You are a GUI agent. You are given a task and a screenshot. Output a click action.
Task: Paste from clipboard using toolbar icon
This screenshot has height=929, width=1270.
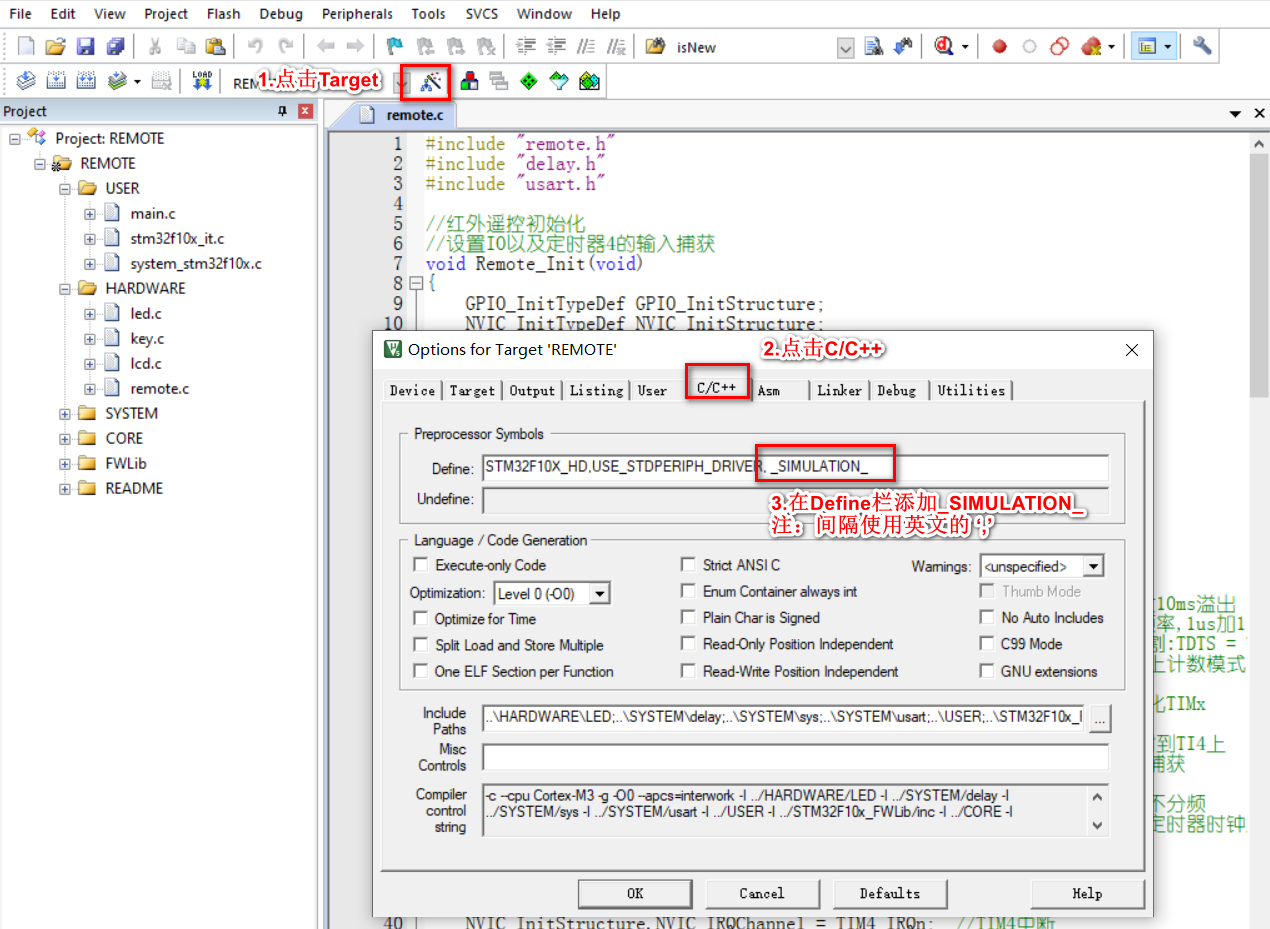pos(215,46)
